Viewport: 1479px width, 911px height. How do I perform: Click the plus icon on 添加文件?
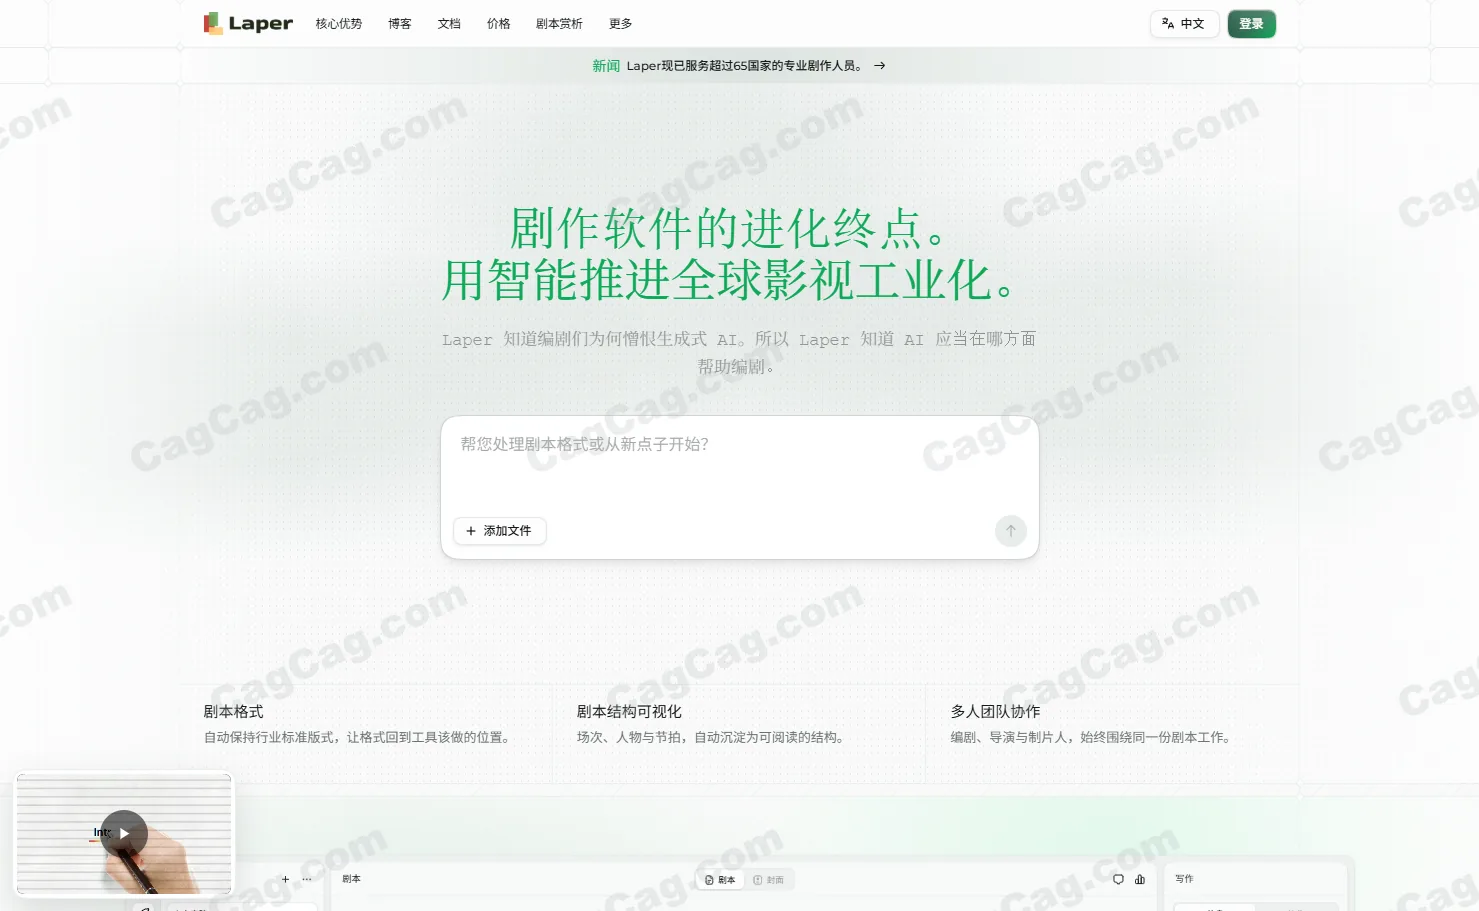(x=471, y=531)
